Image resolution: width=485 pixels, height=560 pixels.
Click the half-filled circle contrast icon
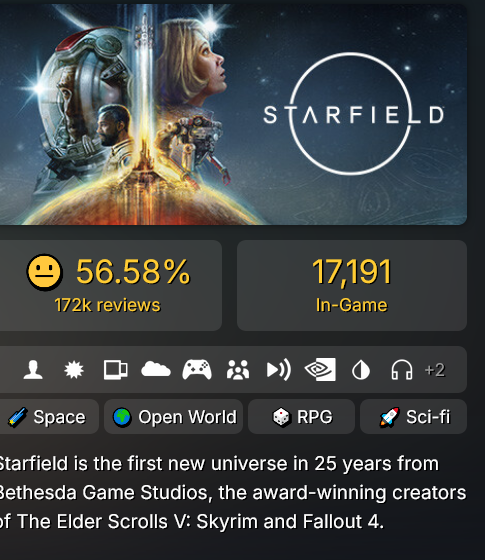click(x=361, y=370)
